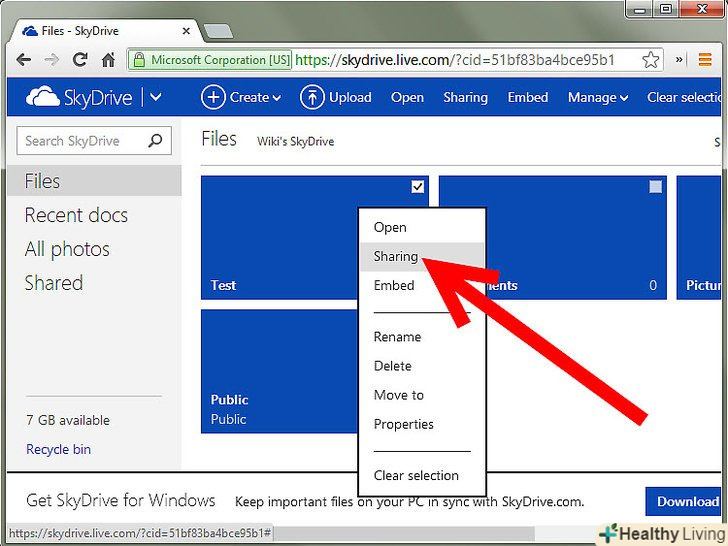
Task: Choose Delete in the context menu
Action: pos(422,366)
